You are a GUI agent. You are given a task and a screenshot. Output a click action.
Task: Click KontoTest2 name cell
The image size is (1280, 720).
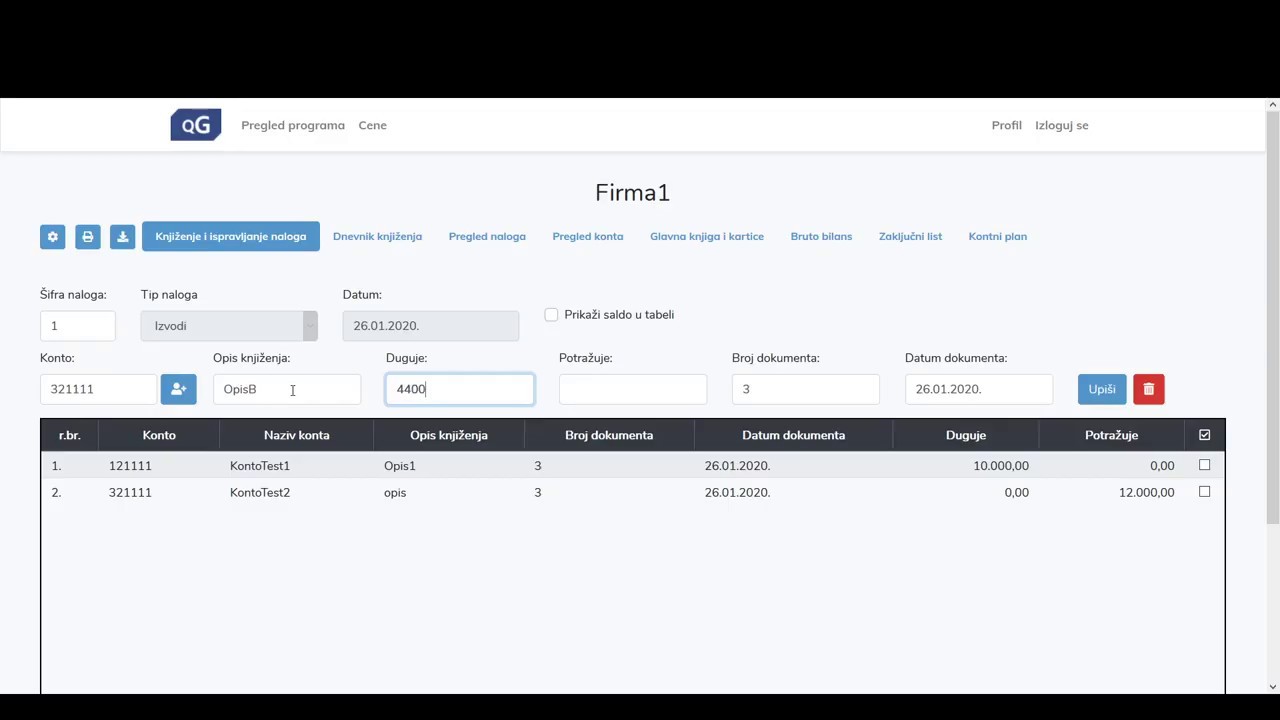click(x=260, y=493)
